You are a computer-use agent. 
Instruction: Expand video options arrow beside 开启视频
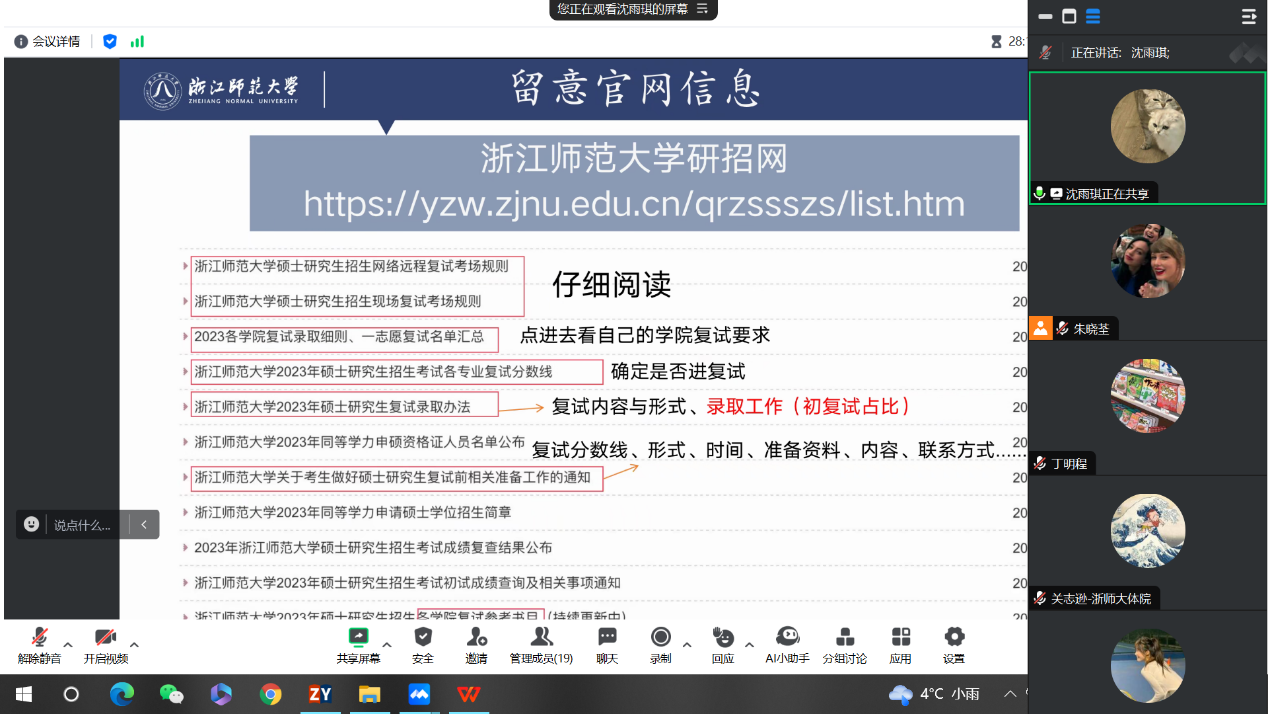click(134, 645)
